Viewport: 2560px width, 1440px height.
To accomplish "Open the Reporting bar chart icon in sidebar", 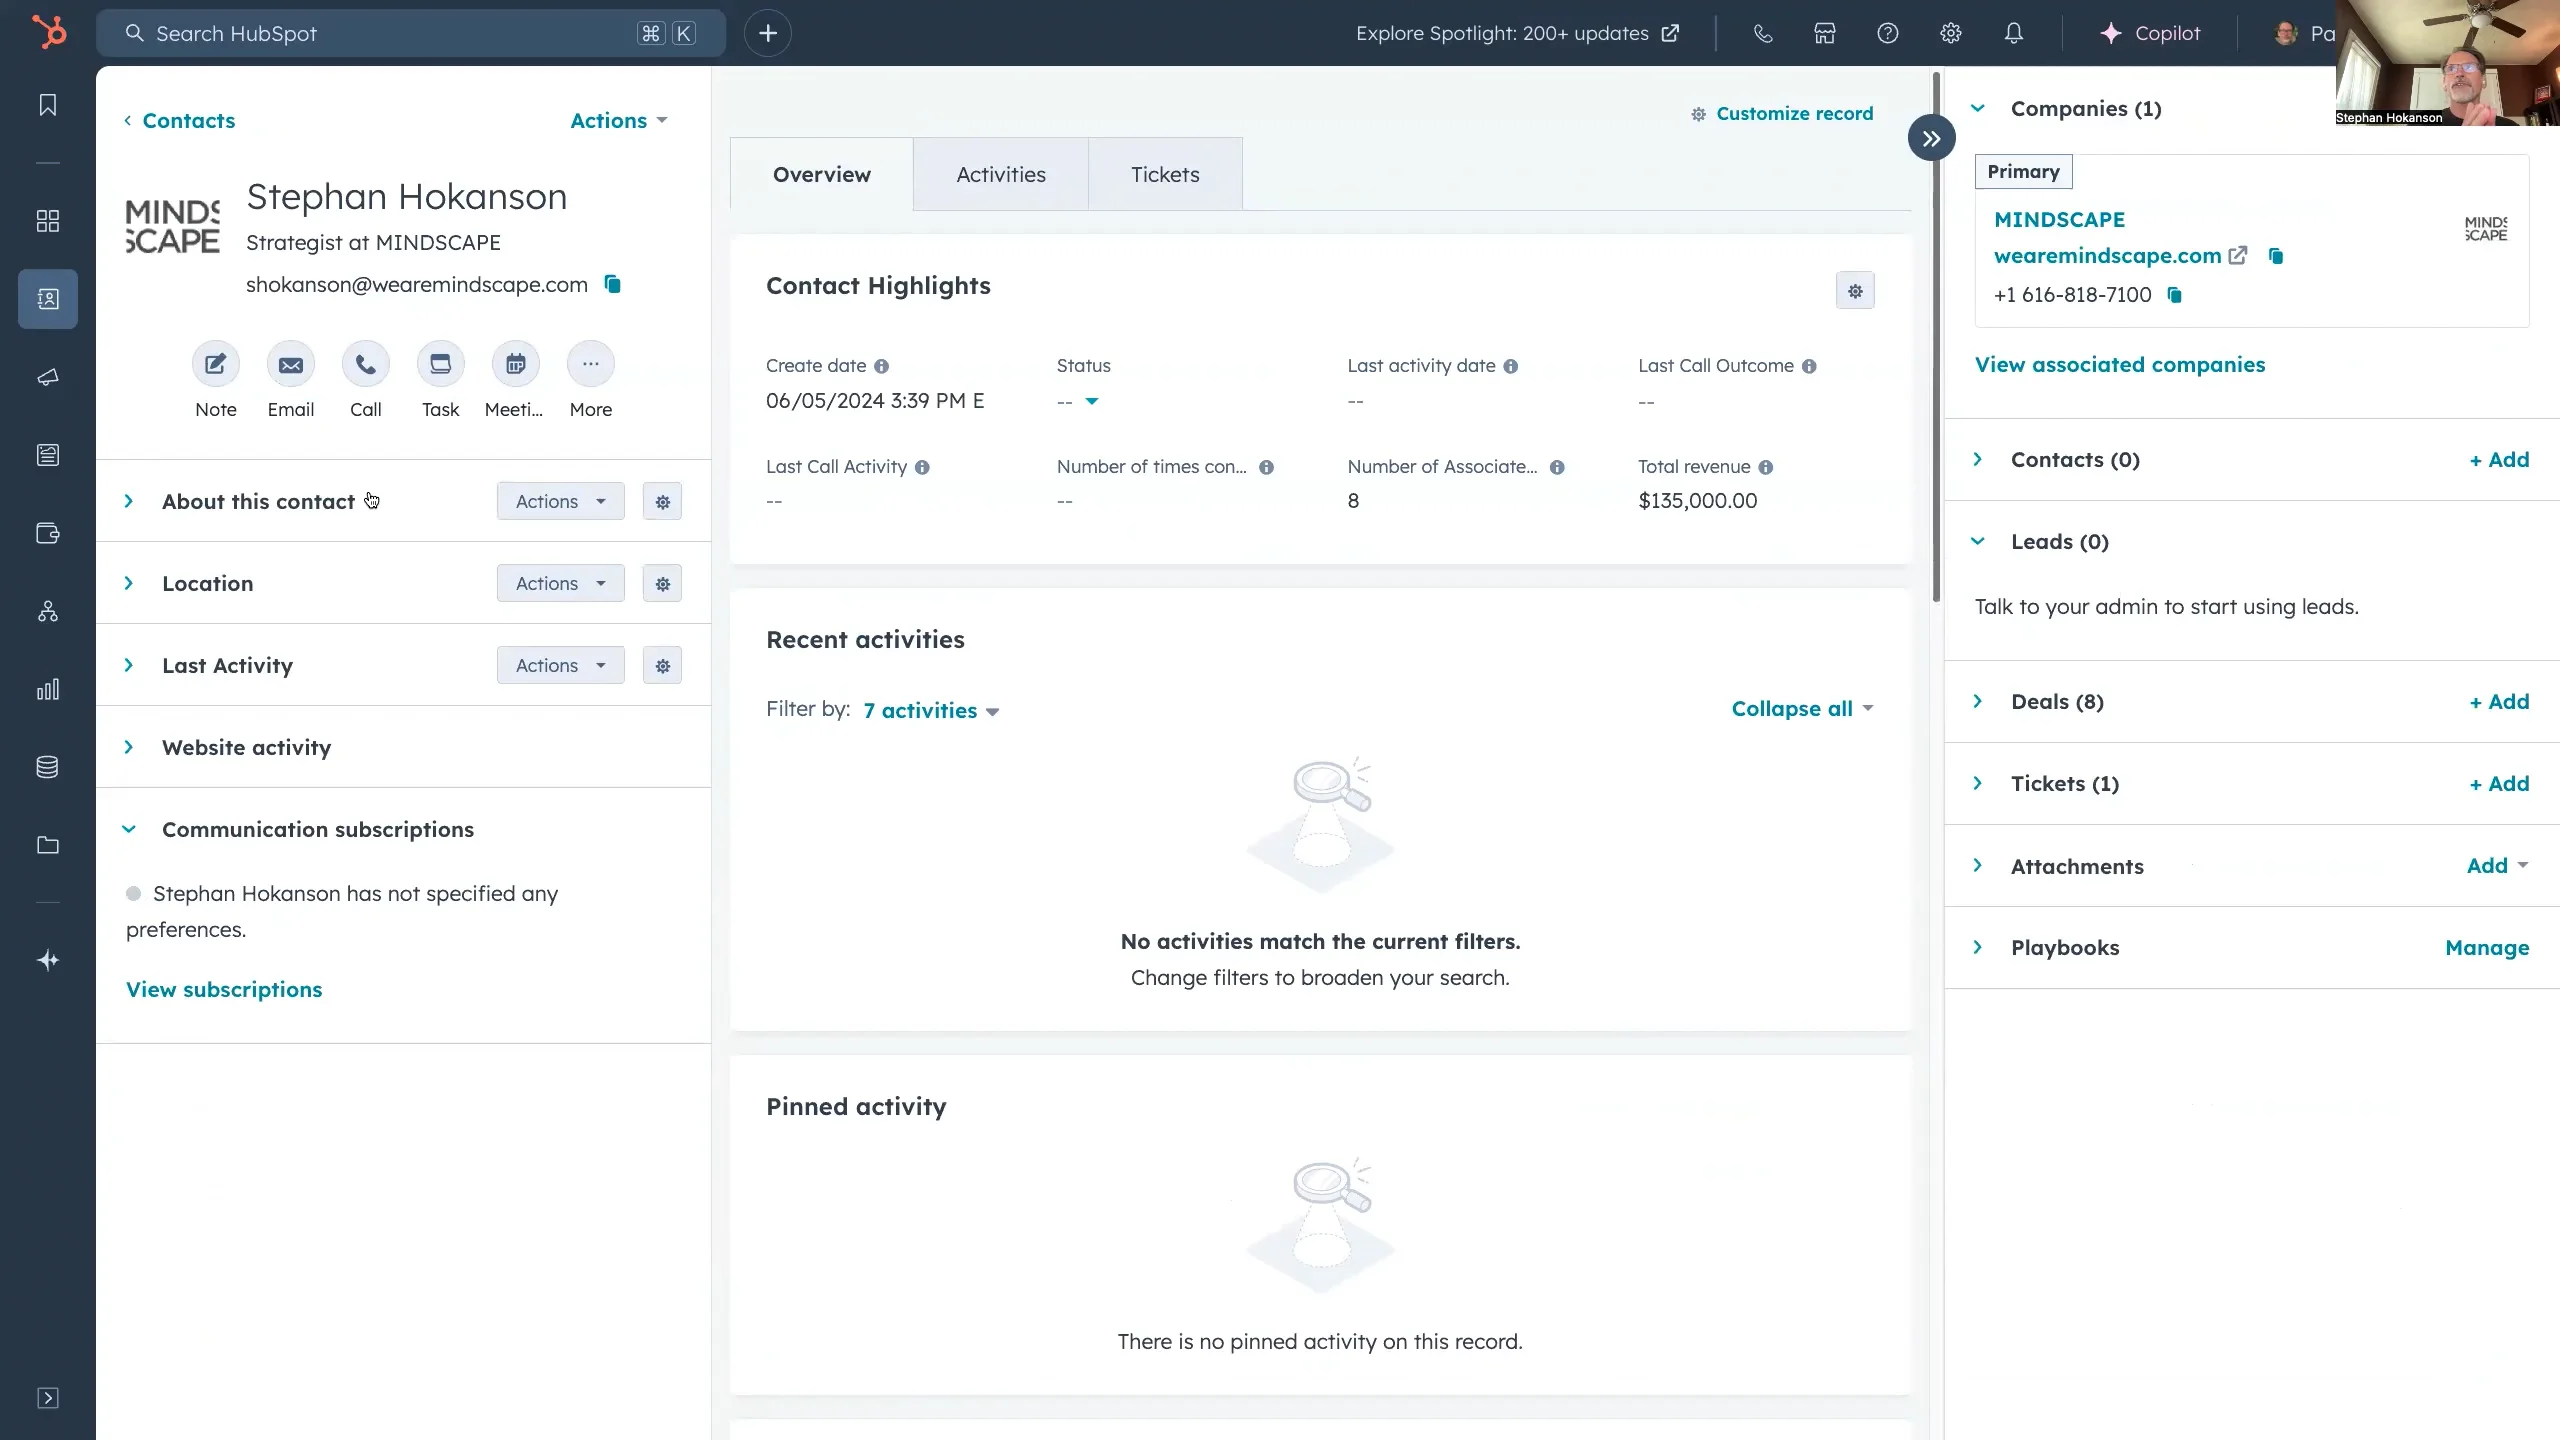I will [47, 689].
